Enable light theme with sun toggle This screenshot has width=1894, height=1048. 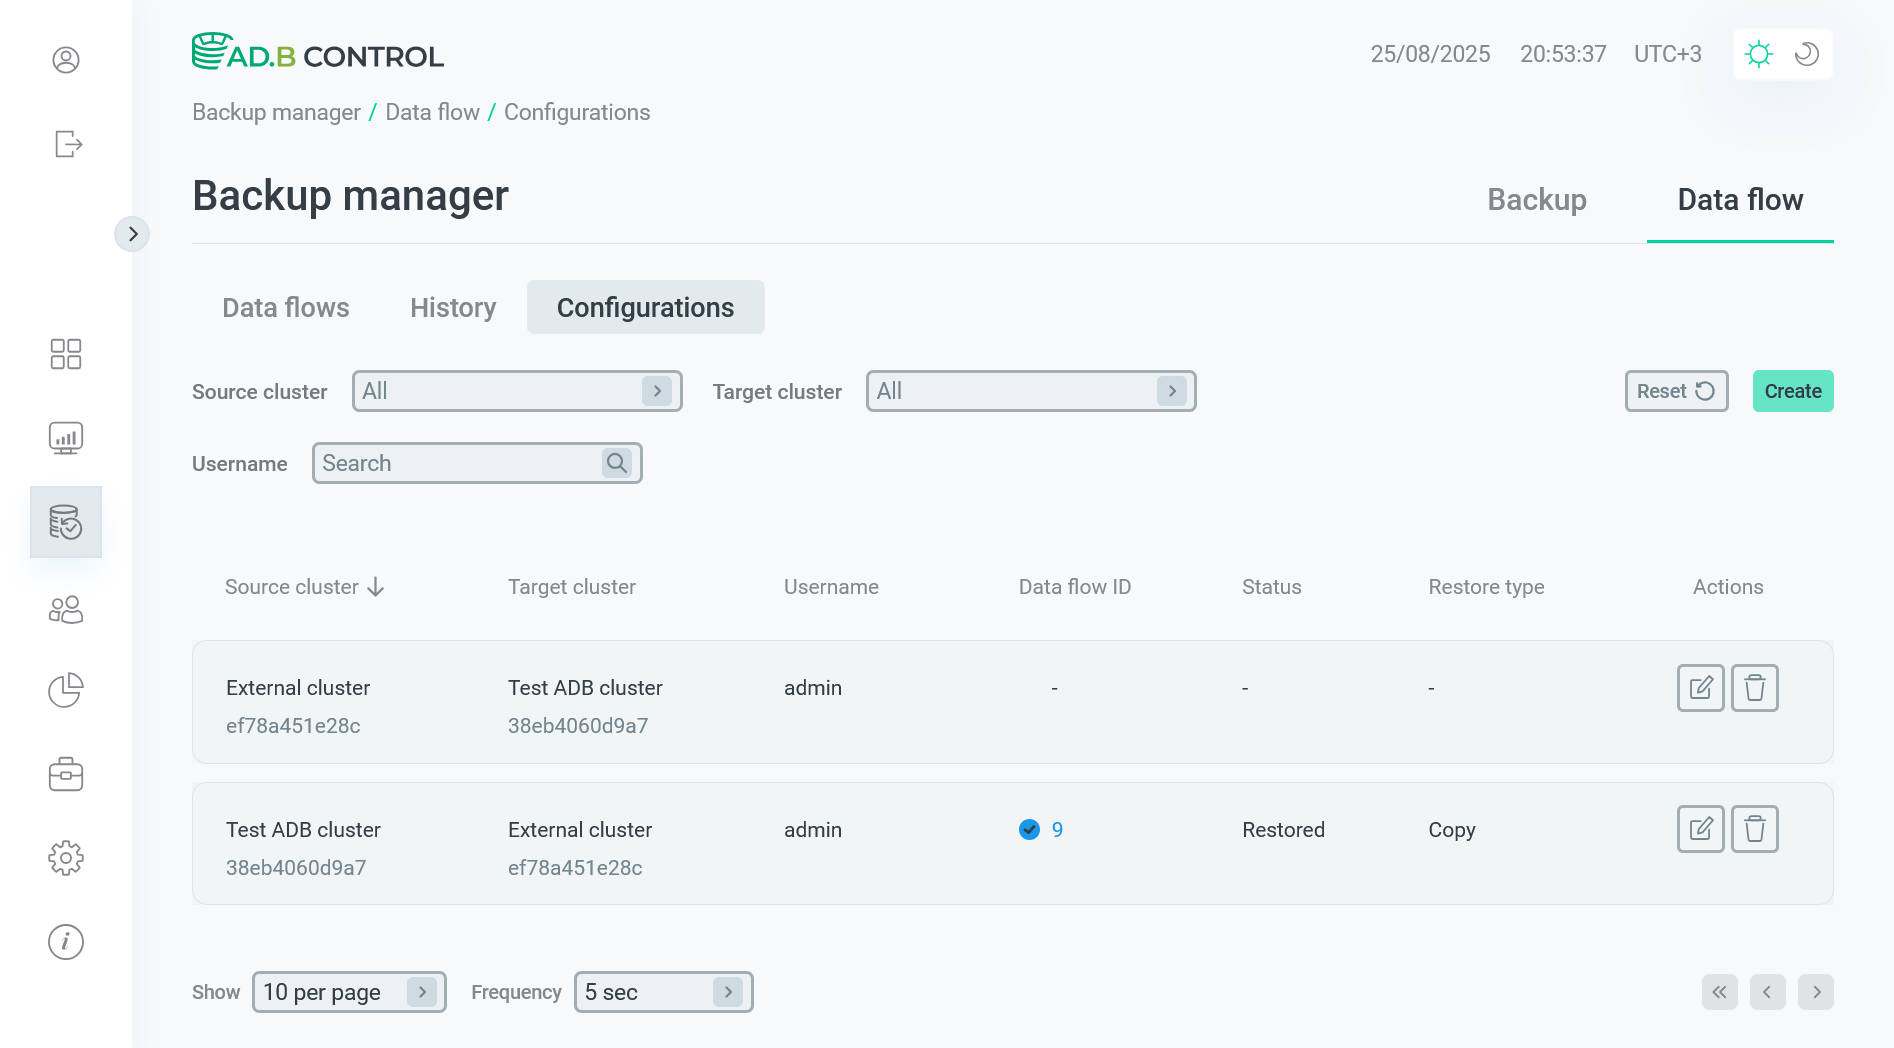[1759, 54]
